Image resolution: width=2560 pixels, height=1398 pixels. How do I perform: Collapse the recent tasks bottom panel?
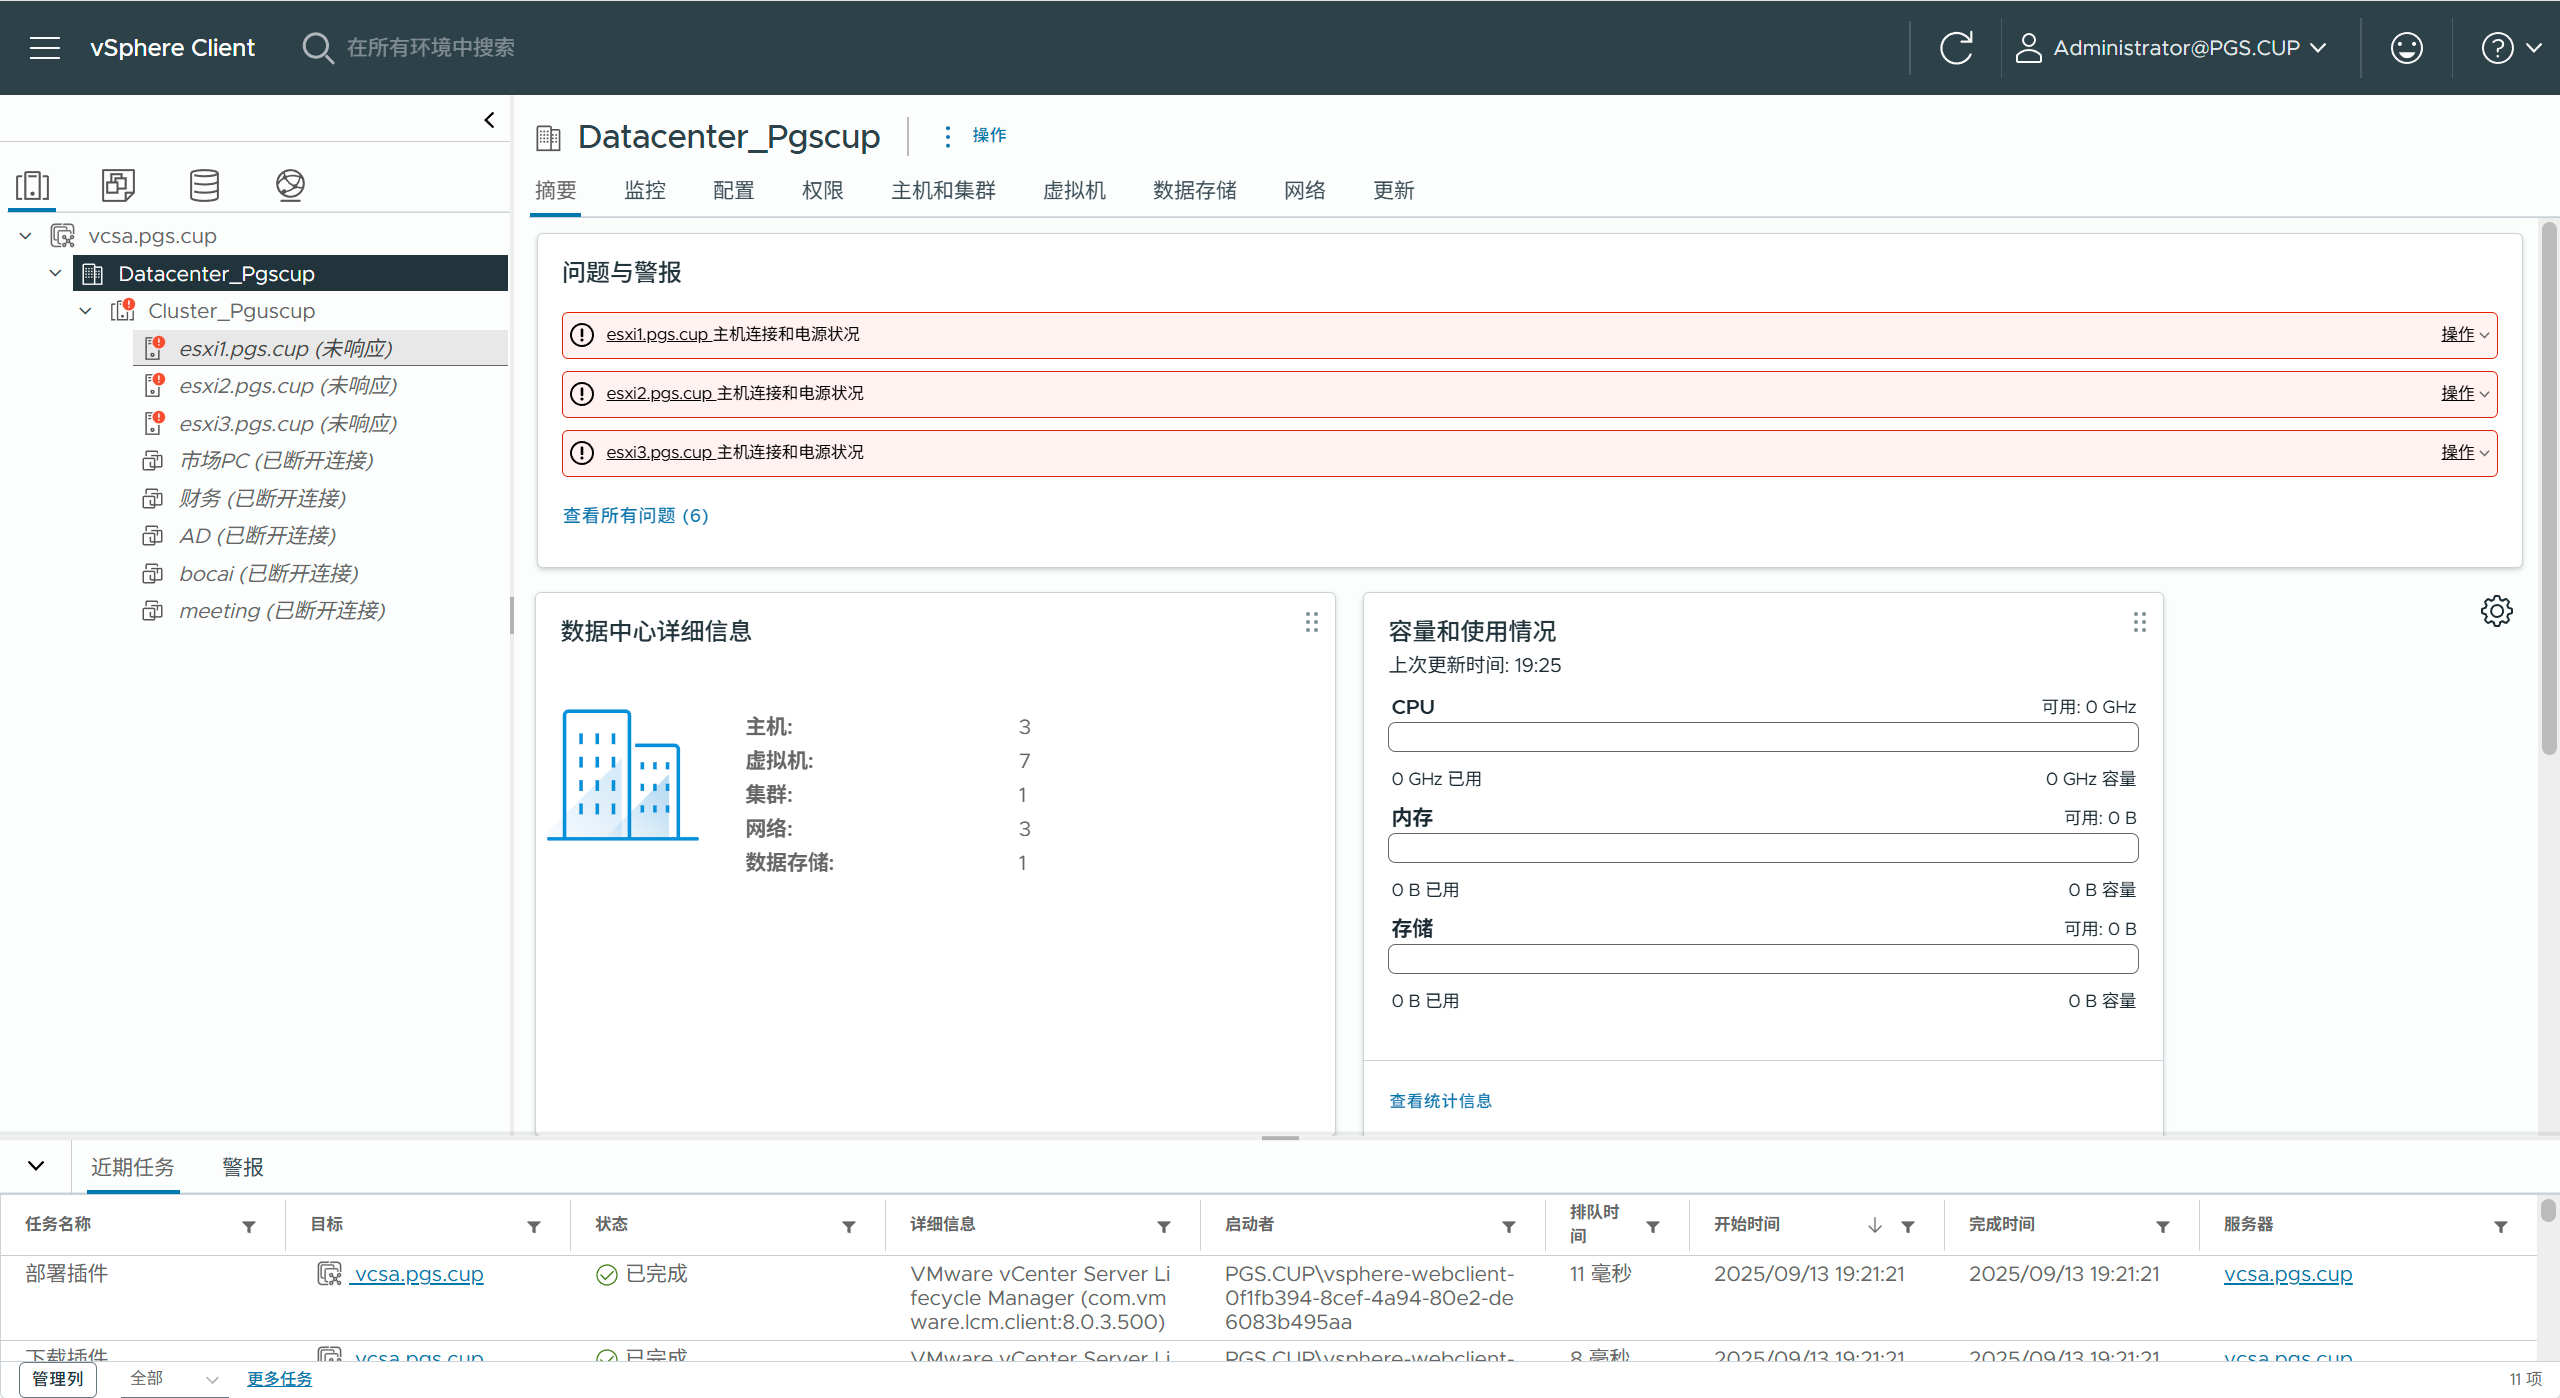click(x=36, y=1166)
